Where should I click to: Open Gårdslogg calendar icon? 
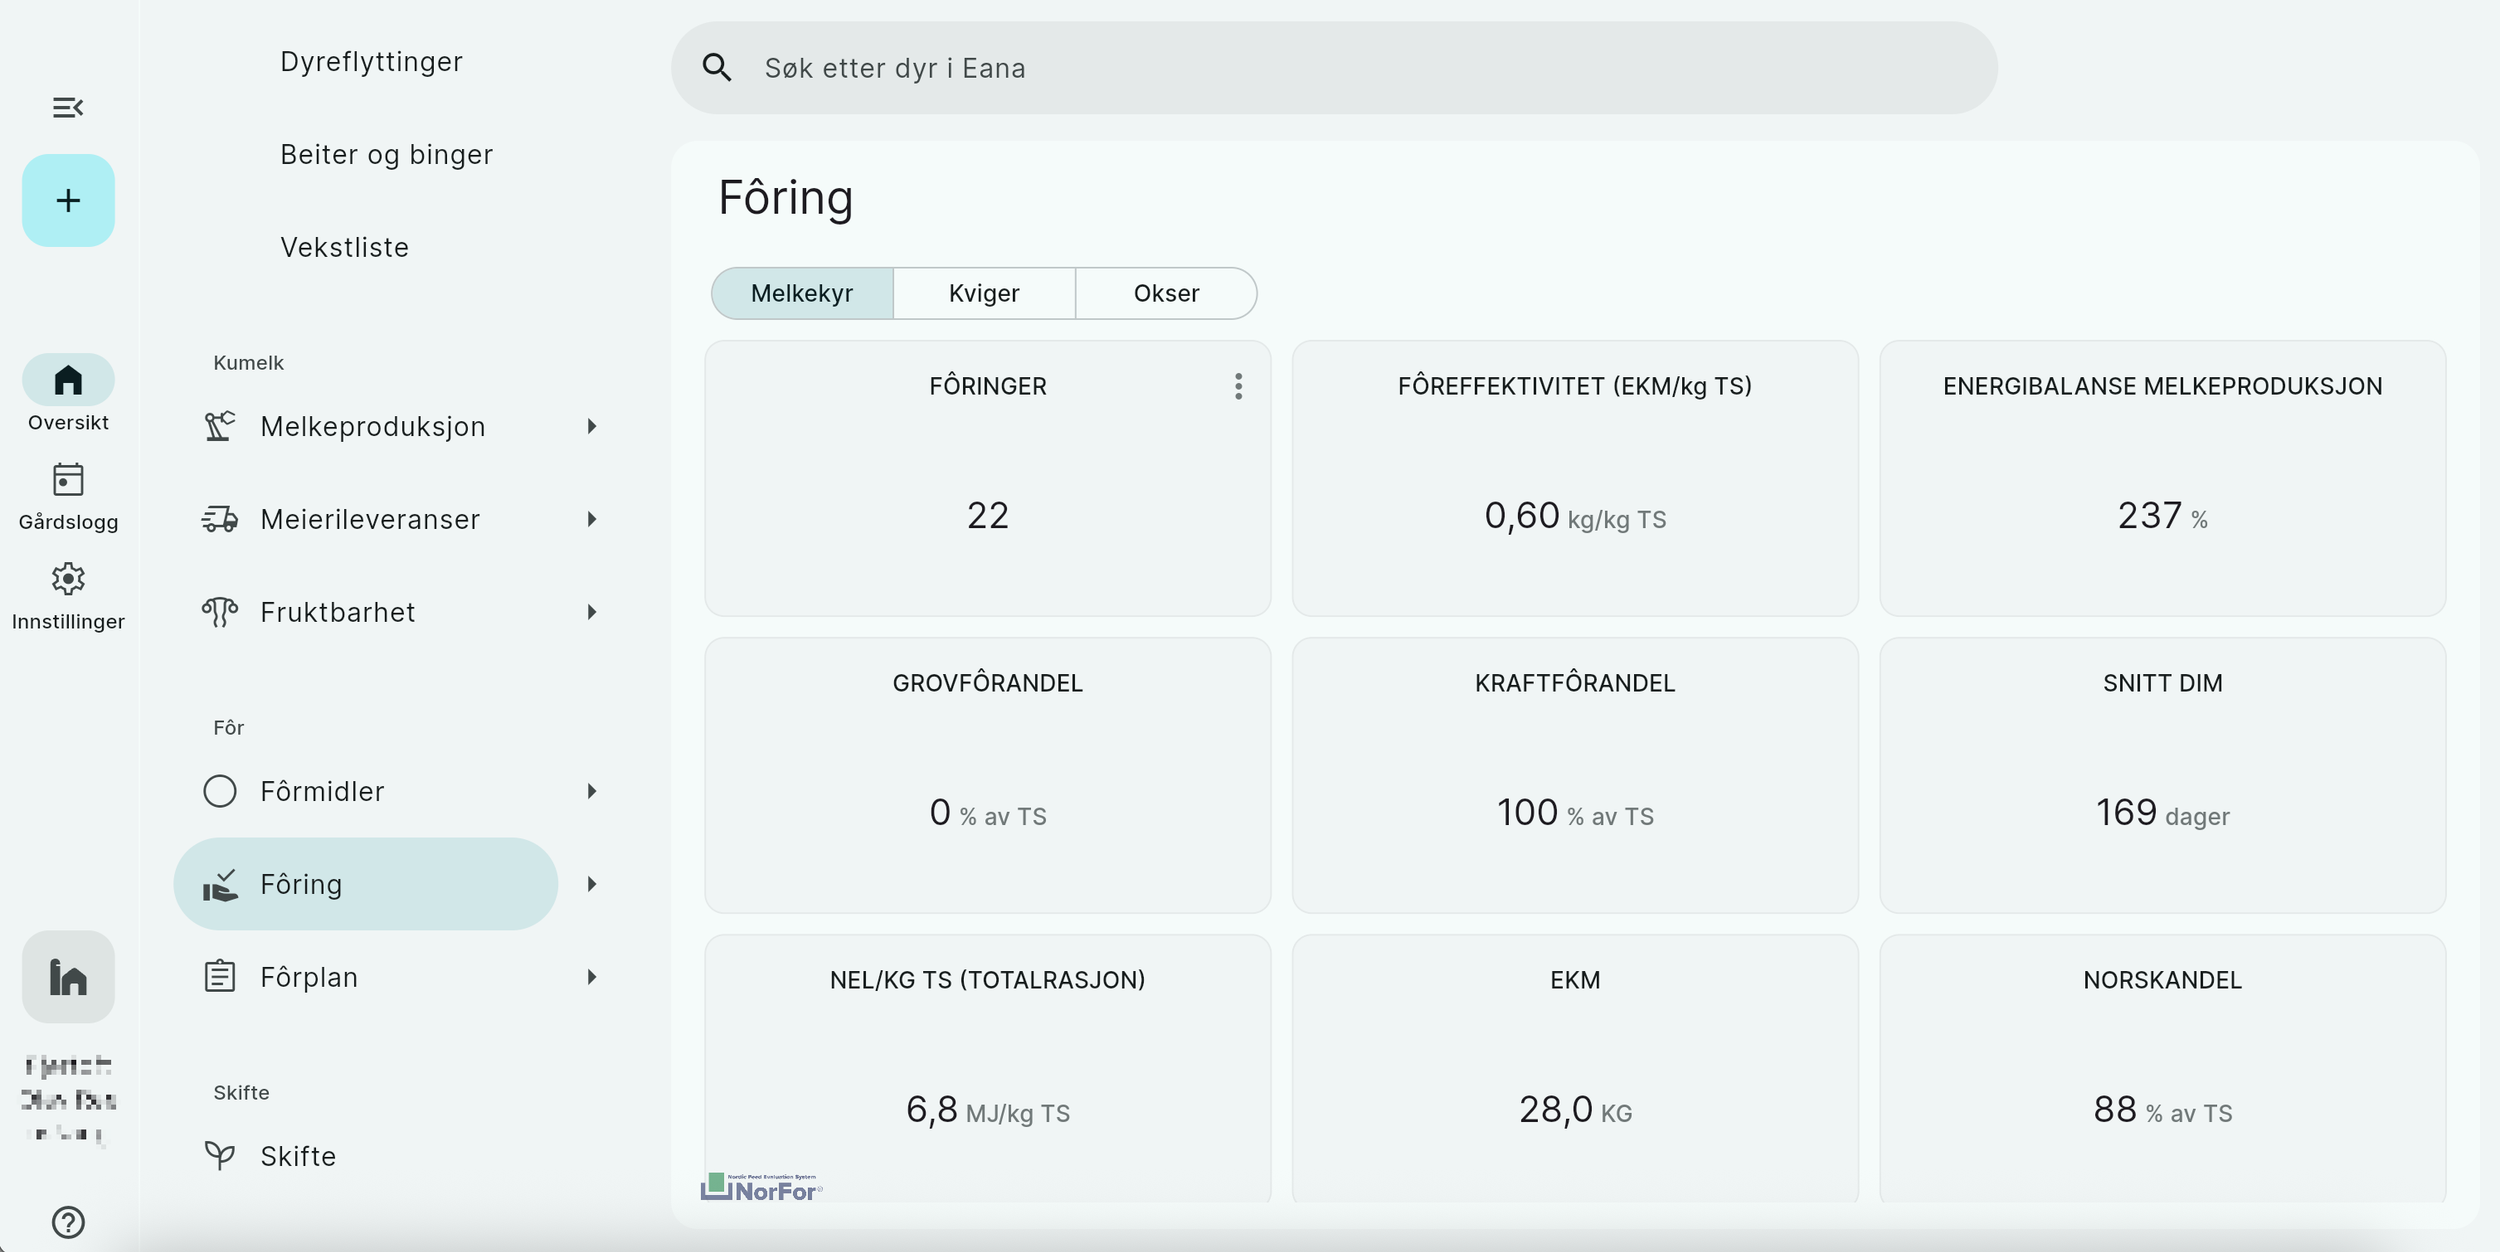click(x=68, y=480)
